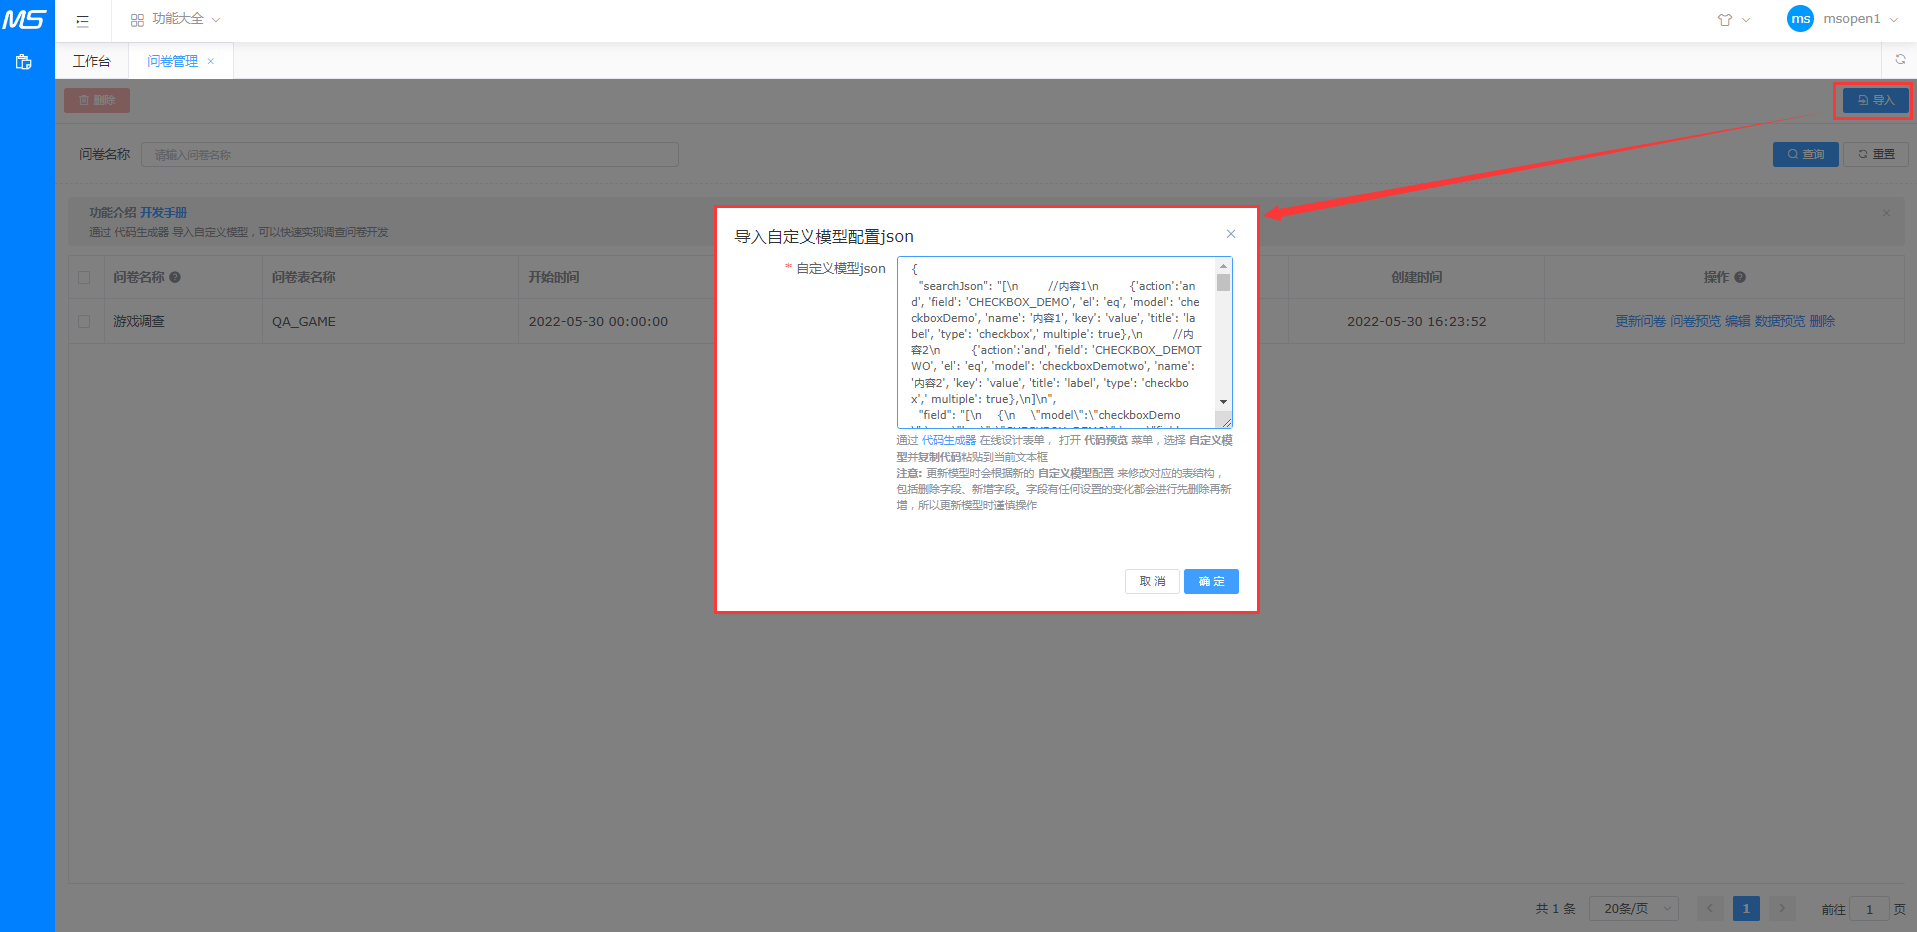Screen dimensions: 1917x932
Task: Dismiss the 功能介绍 notice banner
Action: point(1886,213)
